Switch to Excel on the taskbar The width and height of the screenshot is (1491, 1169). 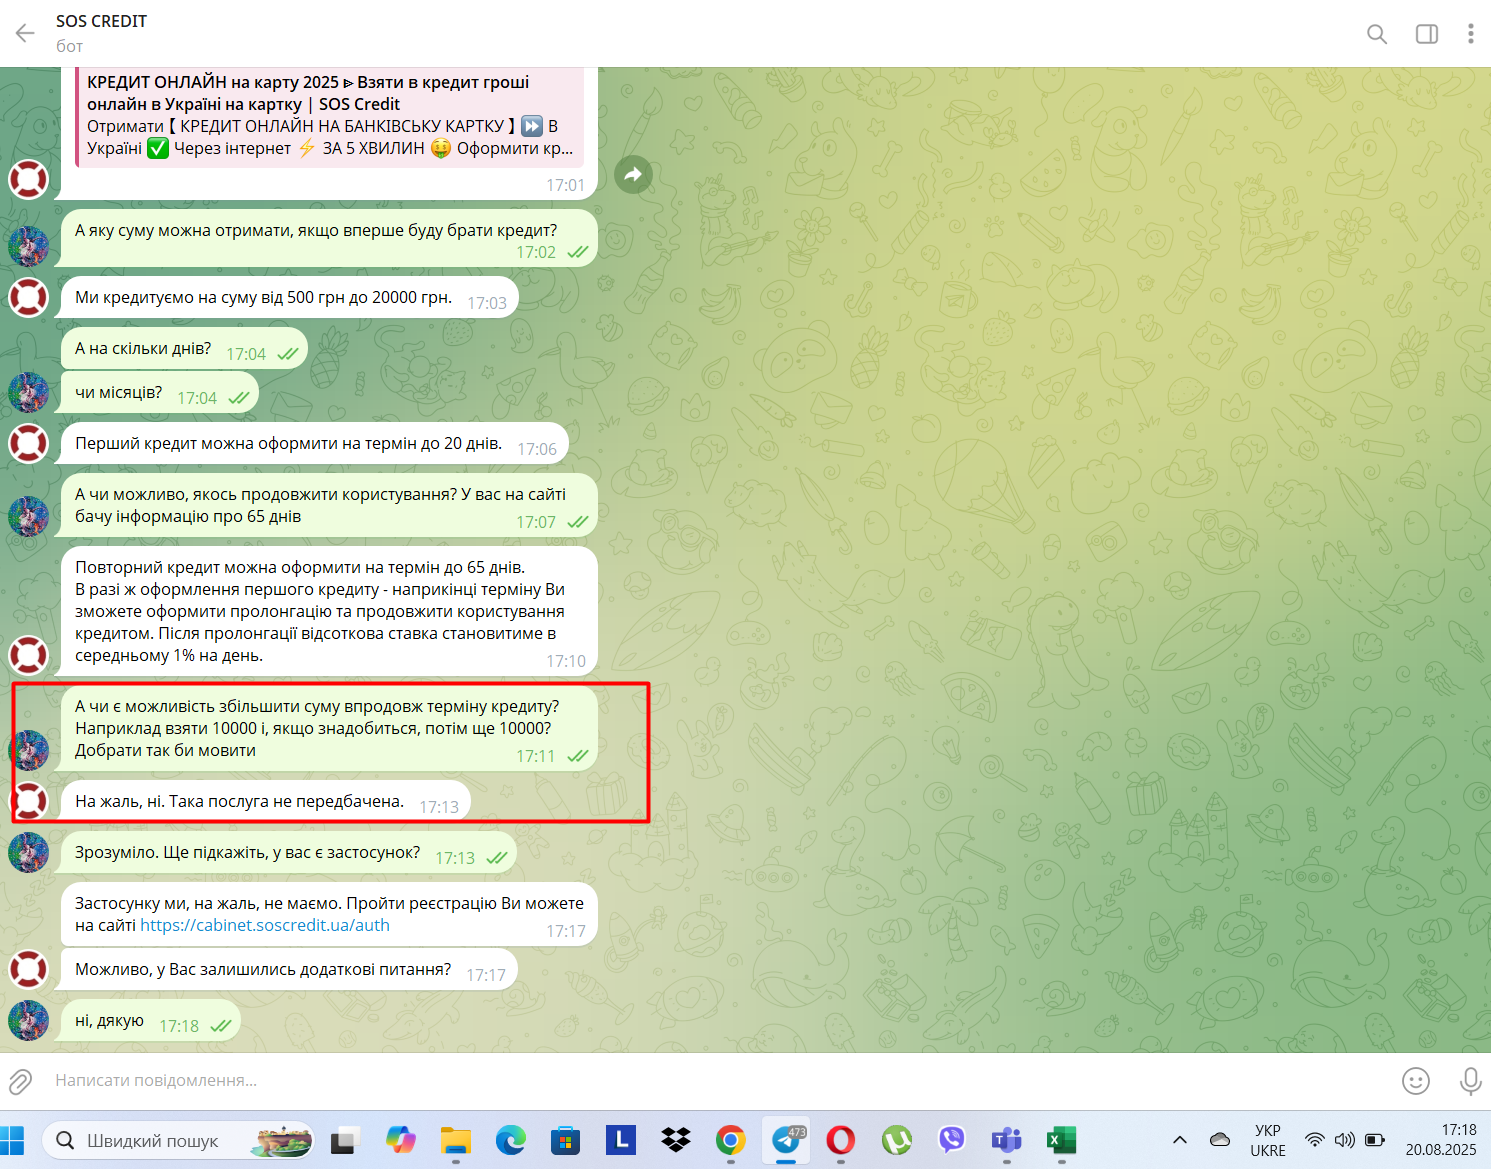pyautogui.click(x=1061, y=1140)
